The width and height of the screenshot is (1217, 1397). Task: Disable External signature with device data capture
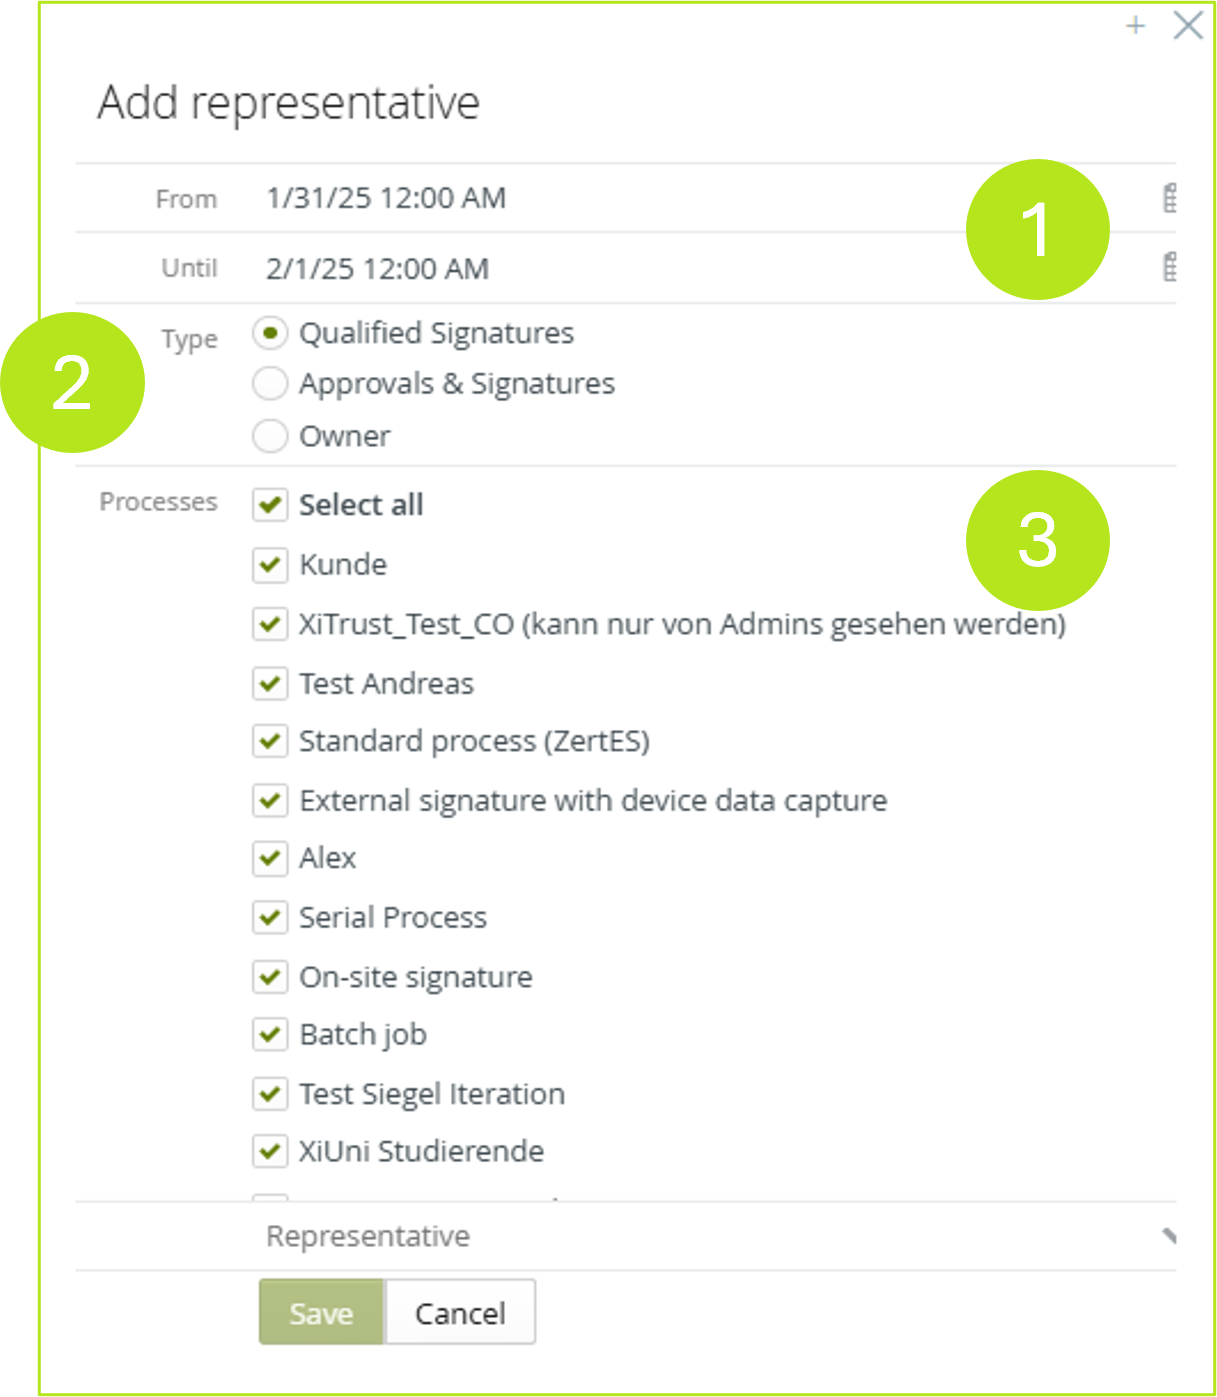[270, 800]
